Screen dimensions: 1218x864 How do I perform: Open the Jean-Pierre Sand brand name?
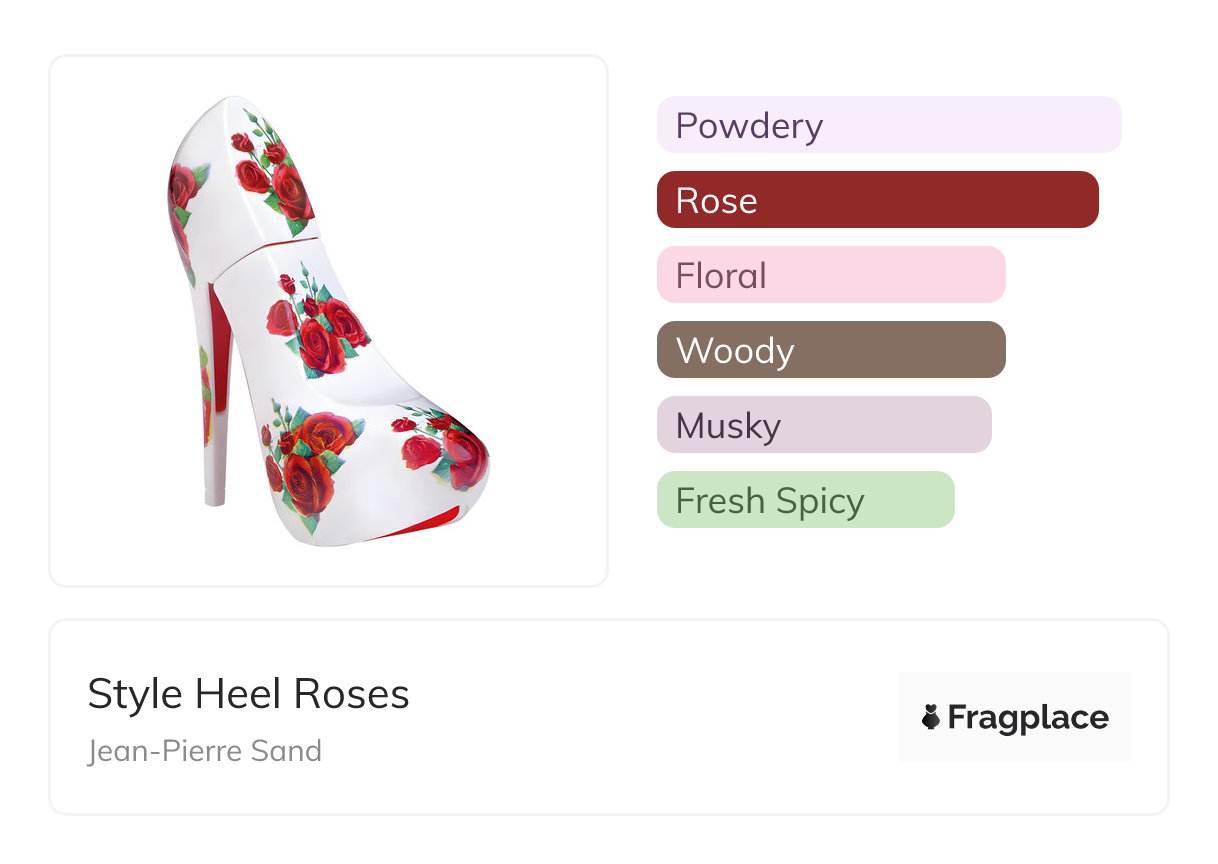coord(205,750)
